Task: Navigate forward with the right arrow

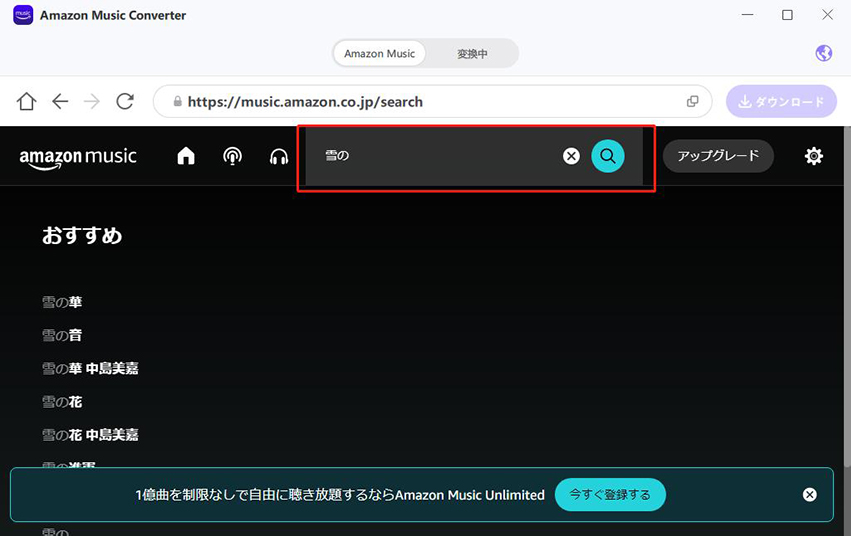Action: tap(92, 101)
